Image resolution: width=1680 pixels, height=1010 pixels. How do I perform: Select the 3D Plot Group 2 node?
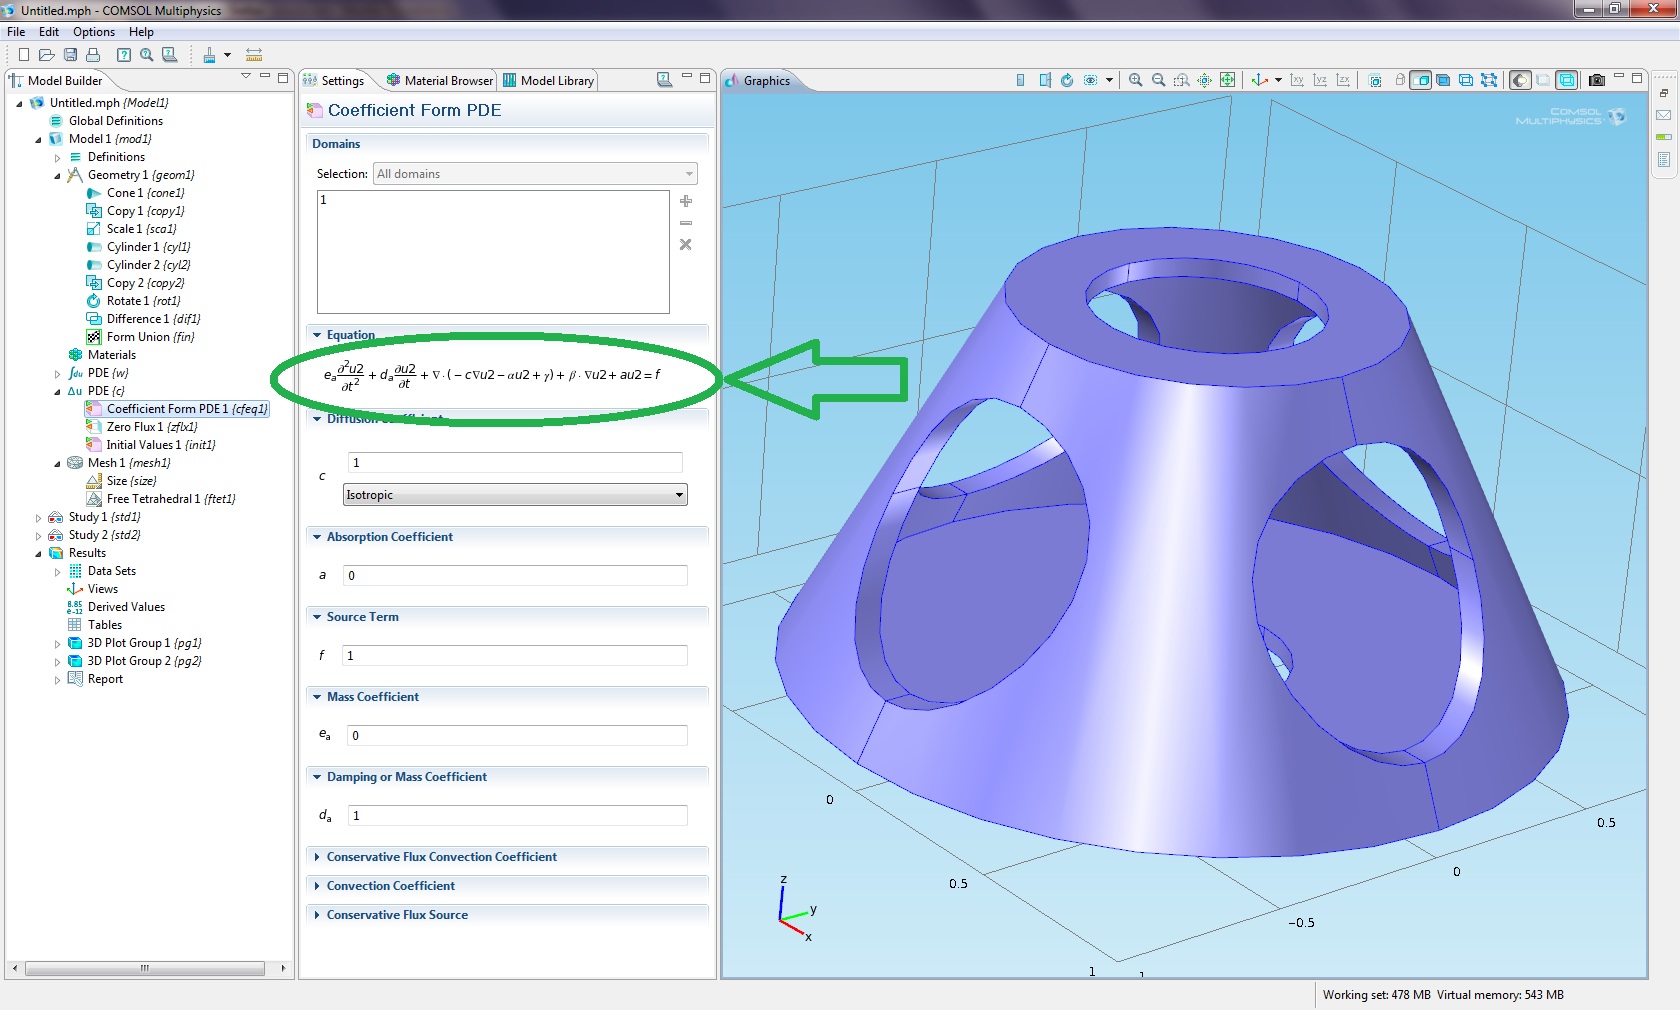tap(134, 661)
